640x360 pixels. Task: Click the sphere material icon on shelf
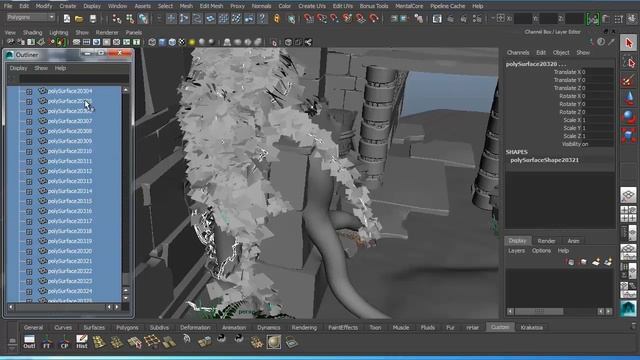click(274, 342)
